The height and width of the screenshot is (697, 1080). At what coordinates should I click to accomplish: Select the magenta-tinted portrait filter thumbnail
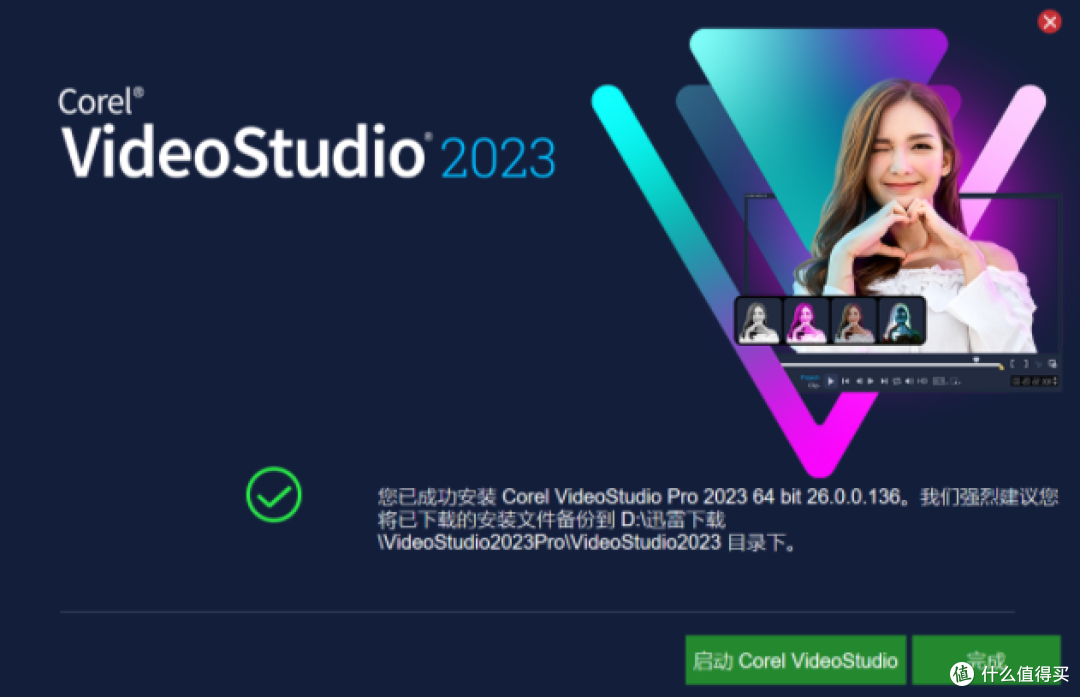806,321
